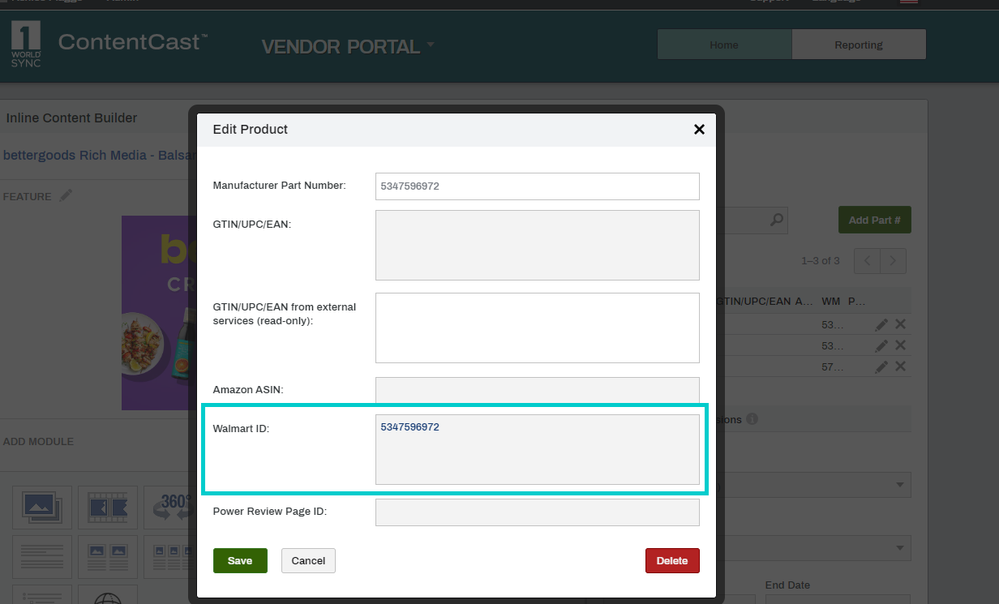Cancel editing the product

(x=308, y=561)
